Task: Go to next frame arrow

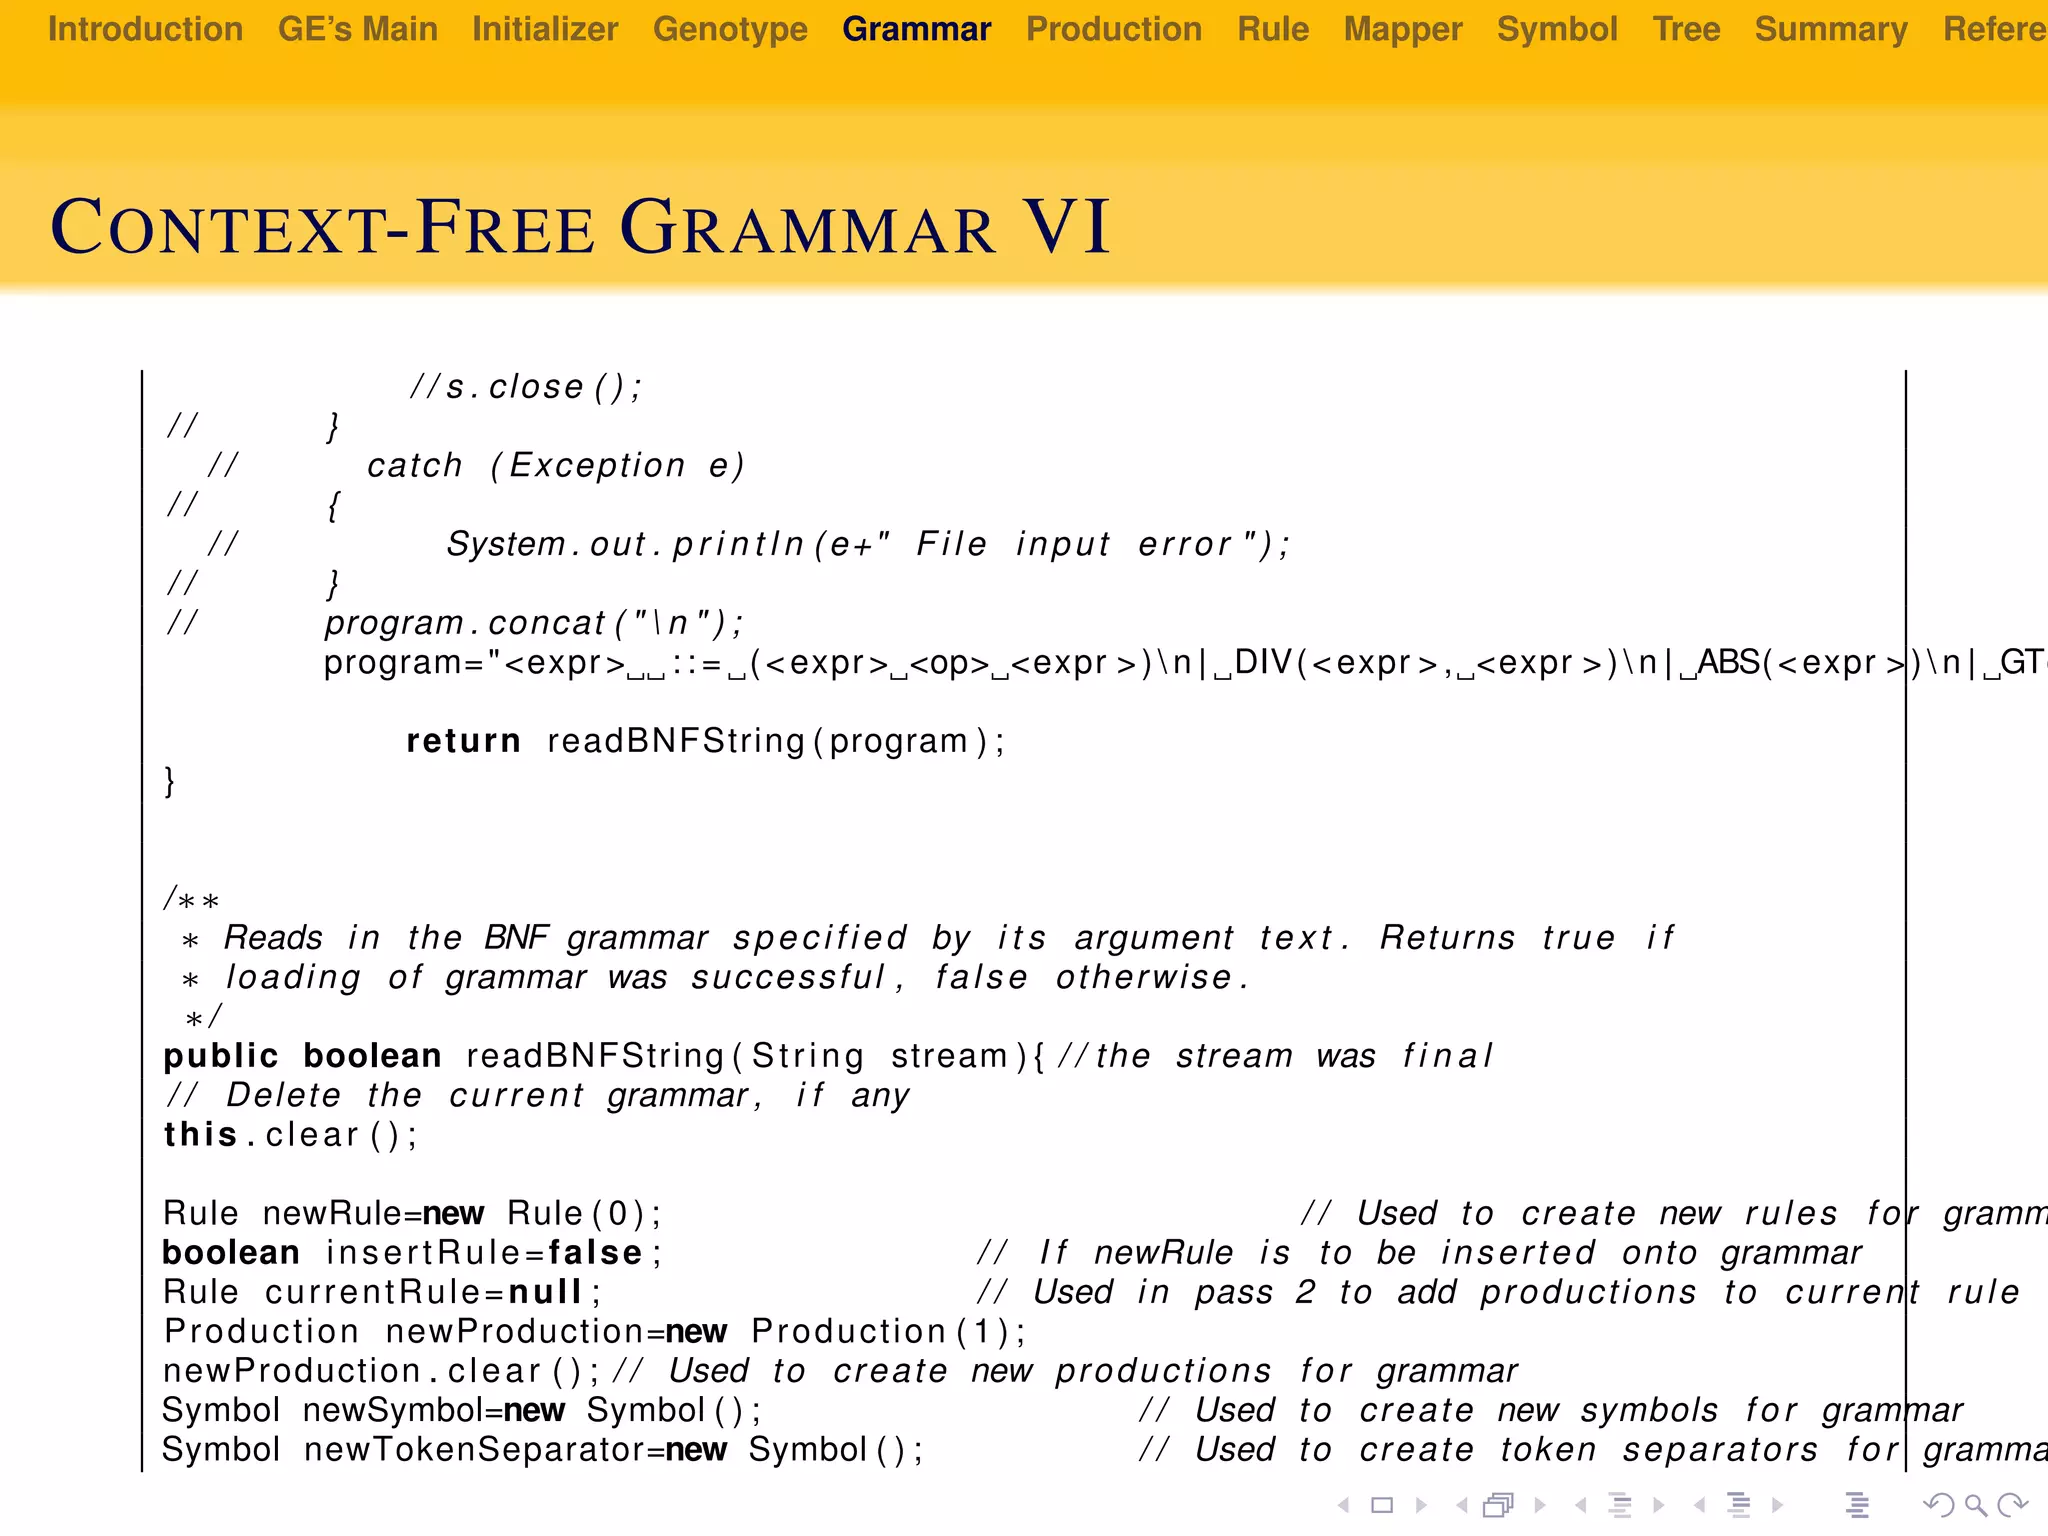Action: tap(1540, 1505)
